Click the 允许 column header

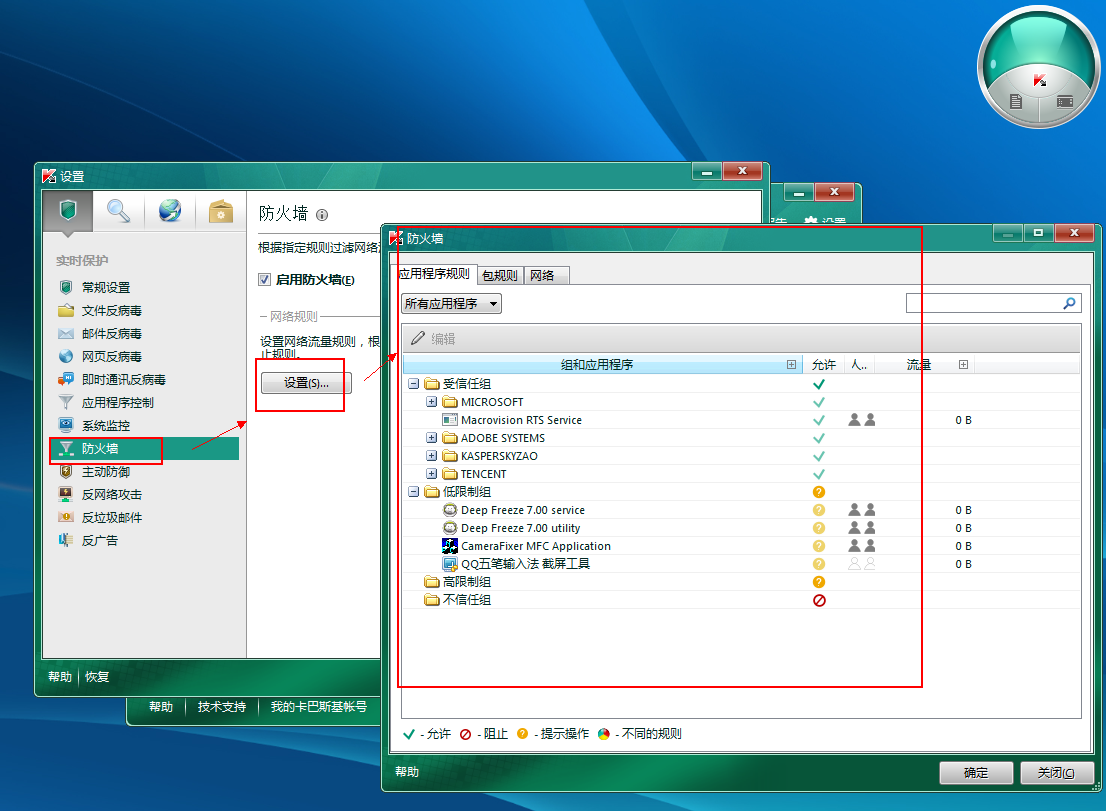click(x=823, y=365)
